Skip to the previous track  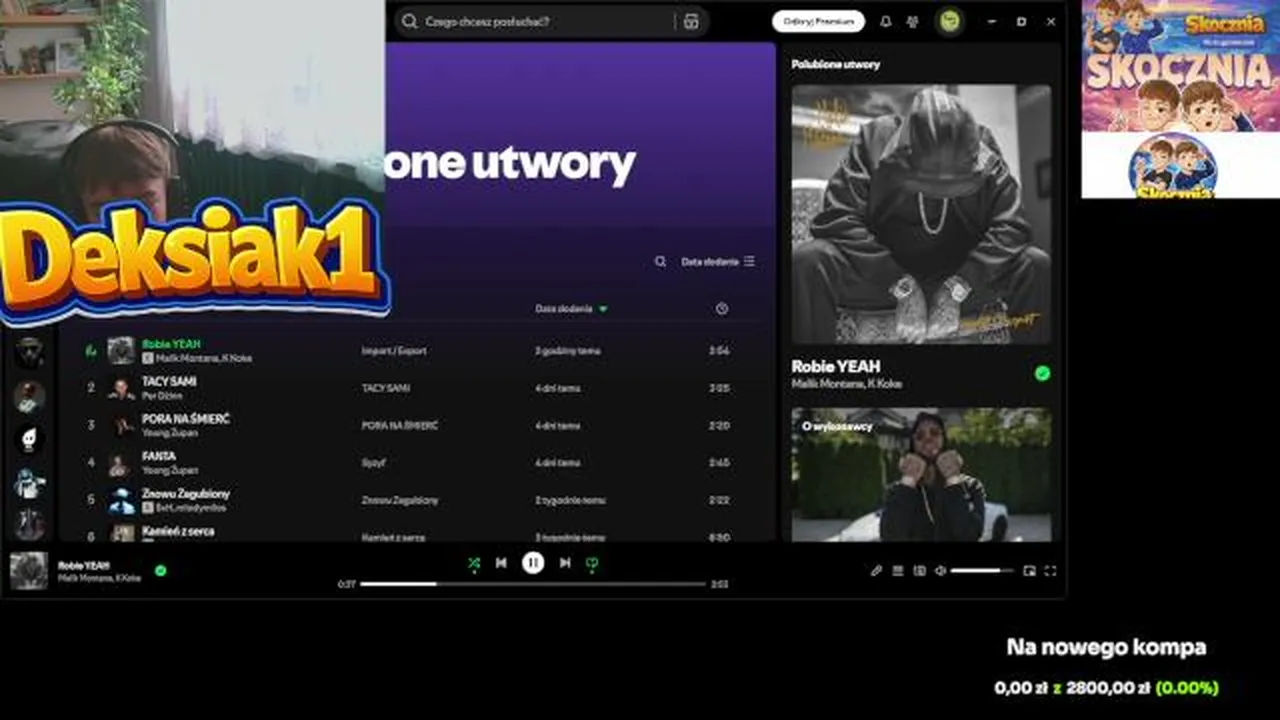501,563
